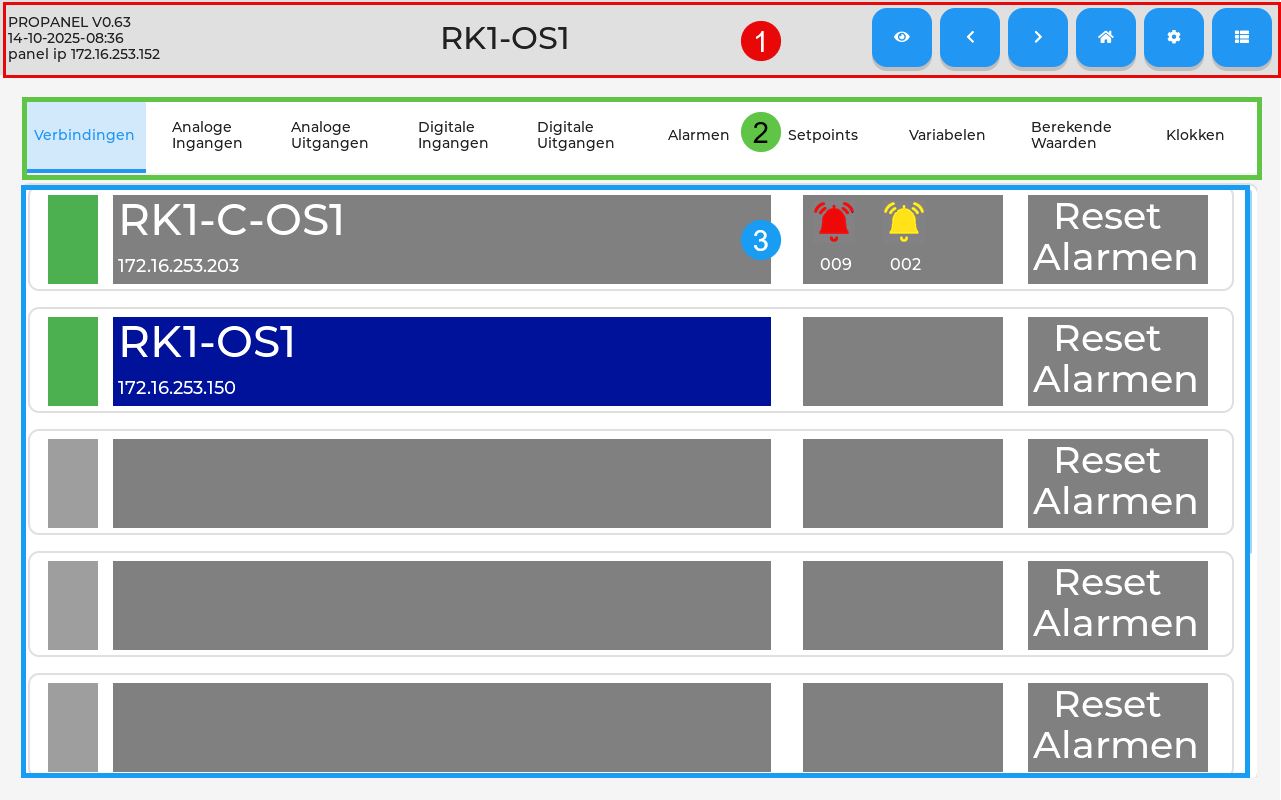The height and width of the screenshot is (800, 1281).
Task: Go to next panel with right chevron
Action: [1038, 37]
